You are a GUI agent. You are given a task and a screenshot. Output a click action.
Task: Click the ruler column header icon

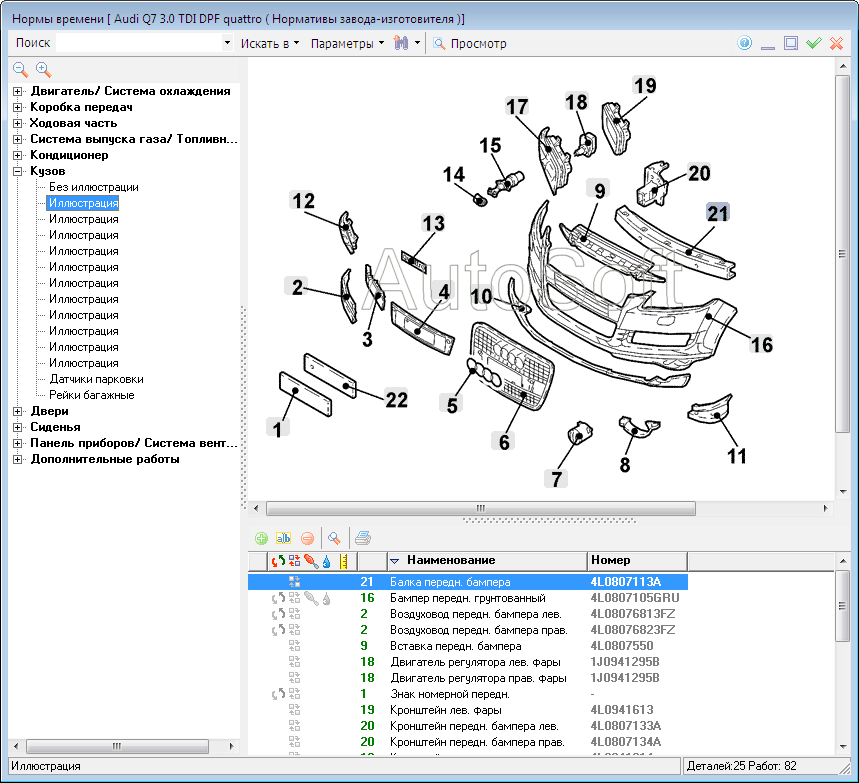click(x=343, y=561)
